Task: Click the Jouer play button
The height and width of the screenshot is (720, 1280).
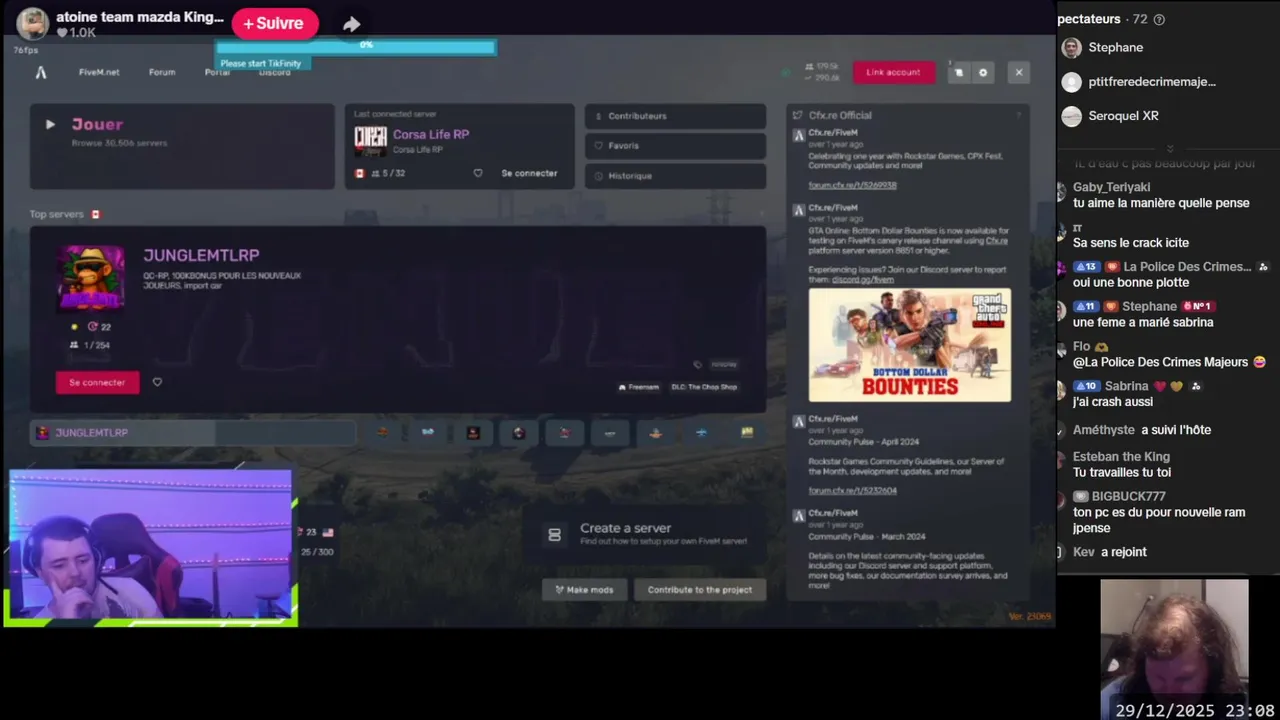Action: pyautogui.click(x=182, y=146)
